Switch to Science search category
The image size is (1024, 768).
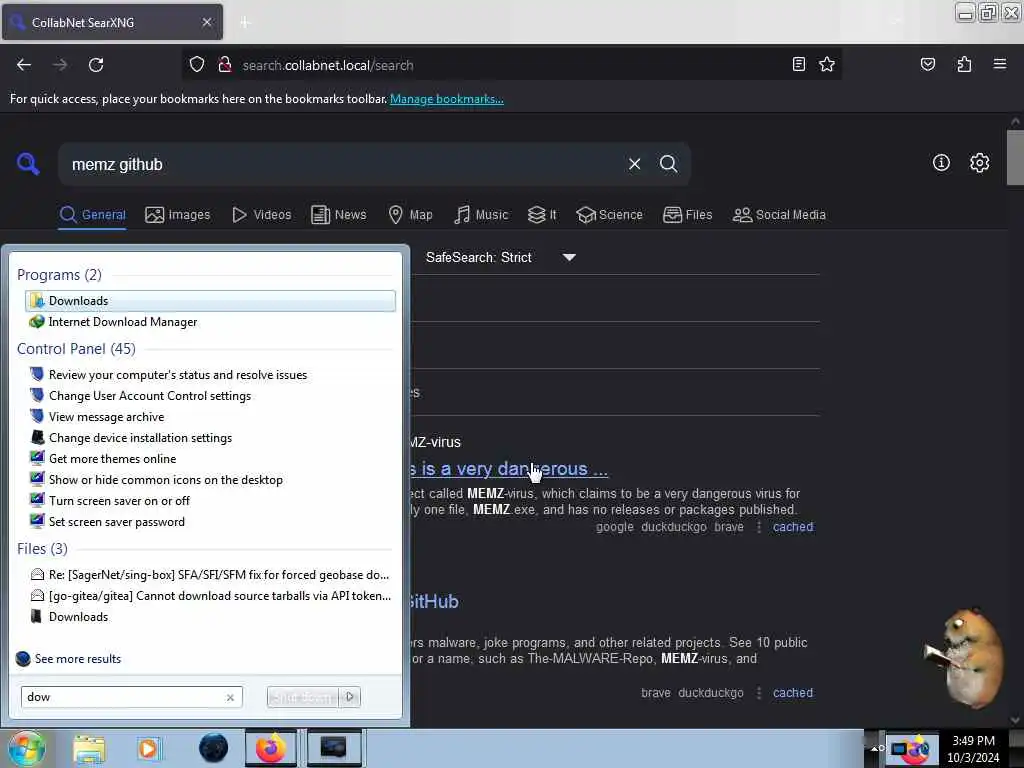coord(609,215)
